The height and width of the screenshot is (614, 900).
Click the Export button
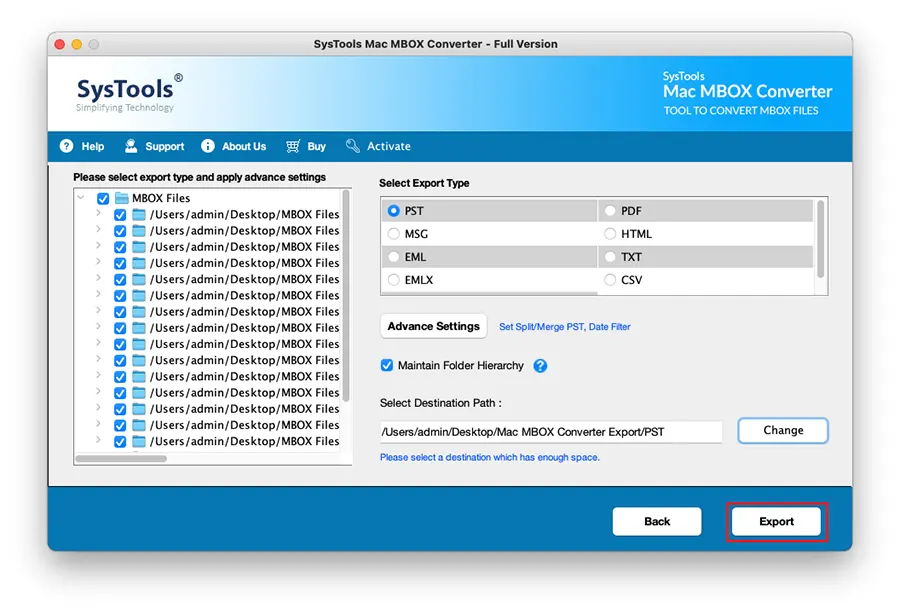tap(776, 521)
